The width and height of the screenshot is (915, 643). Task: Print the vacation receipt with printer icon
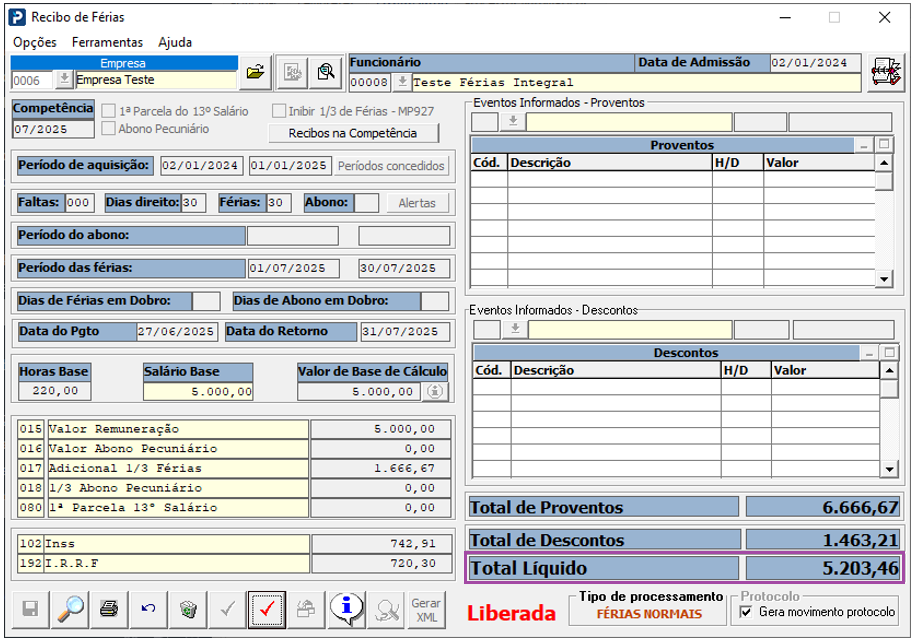(108, 609)
